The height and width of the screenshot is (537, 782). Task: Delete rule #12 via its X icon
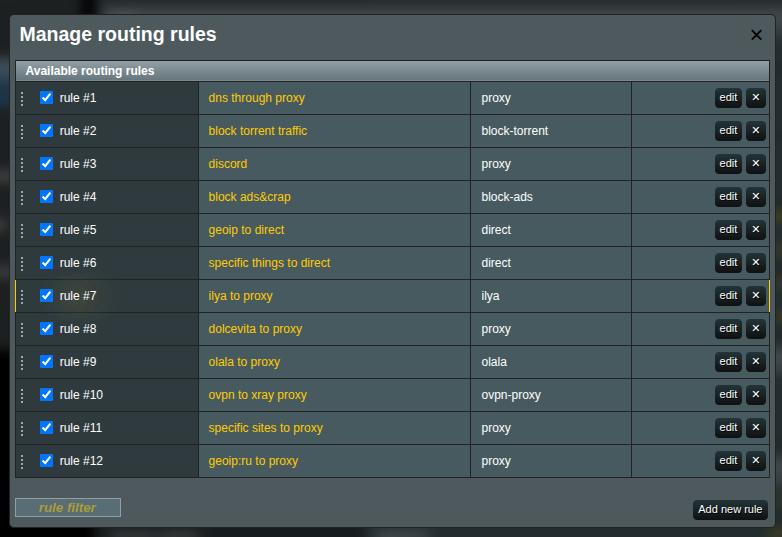pyautogui.click(x=755, y=461)
